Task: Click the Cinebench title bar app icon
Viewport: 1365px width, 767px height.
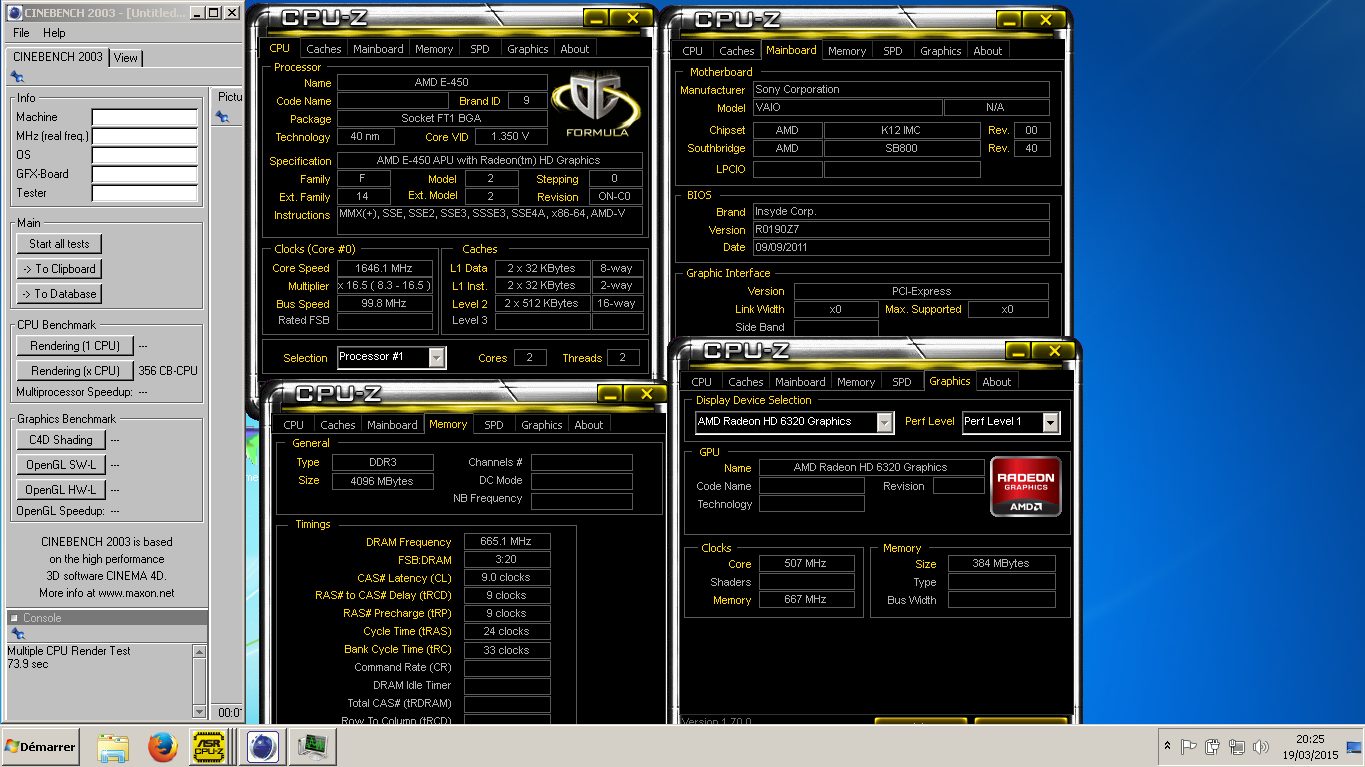Action: [15, 13]
